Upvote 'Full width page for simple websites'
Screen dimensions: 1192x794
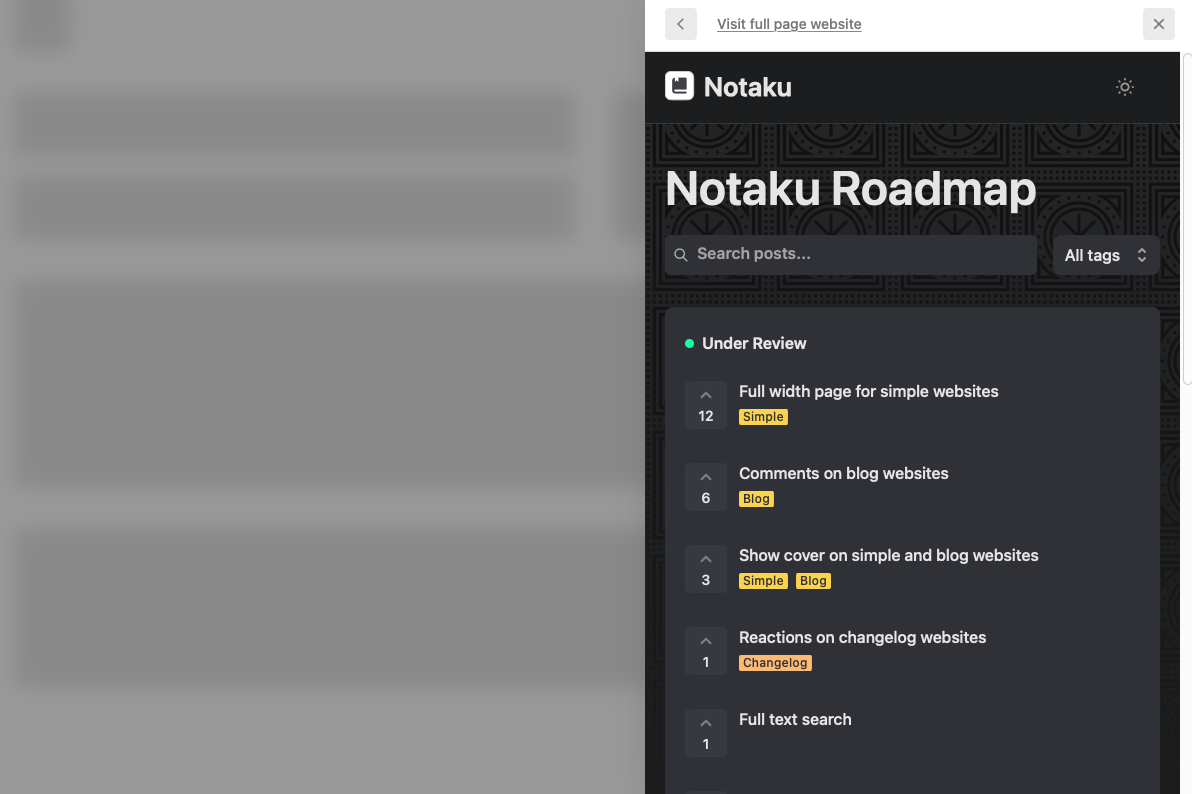click(705, 394)
